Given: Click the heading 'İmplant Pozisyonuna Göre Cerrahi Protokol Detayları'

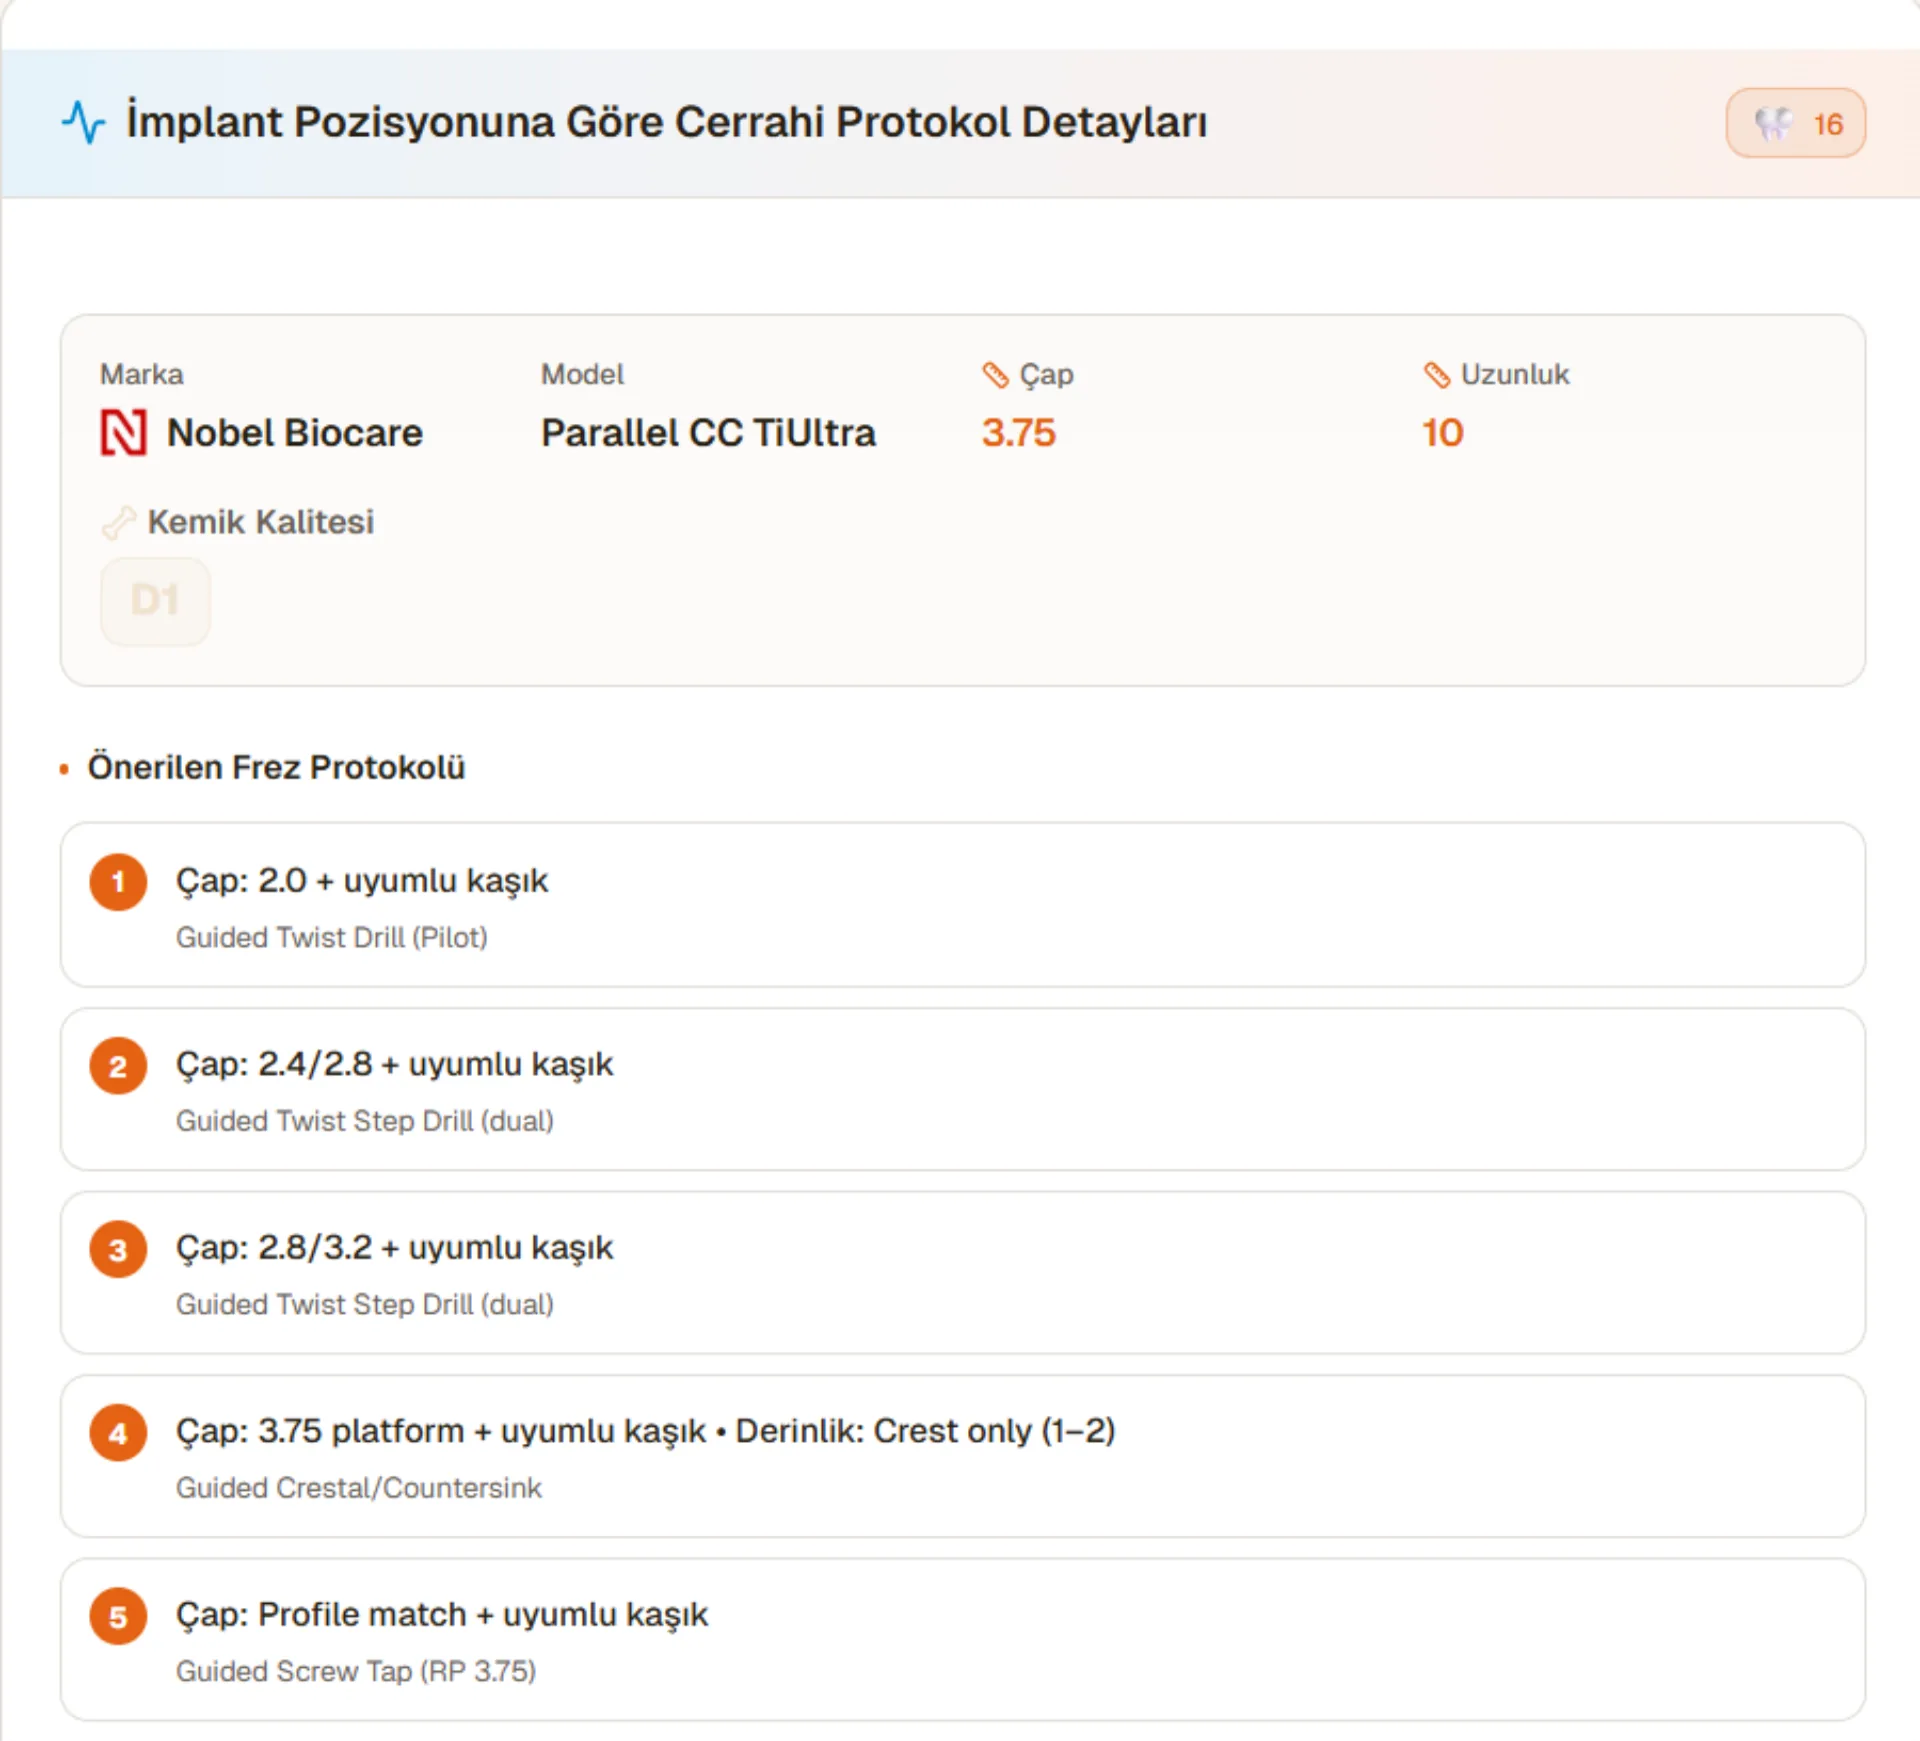Looking at the screenshot, I should 667,122.
